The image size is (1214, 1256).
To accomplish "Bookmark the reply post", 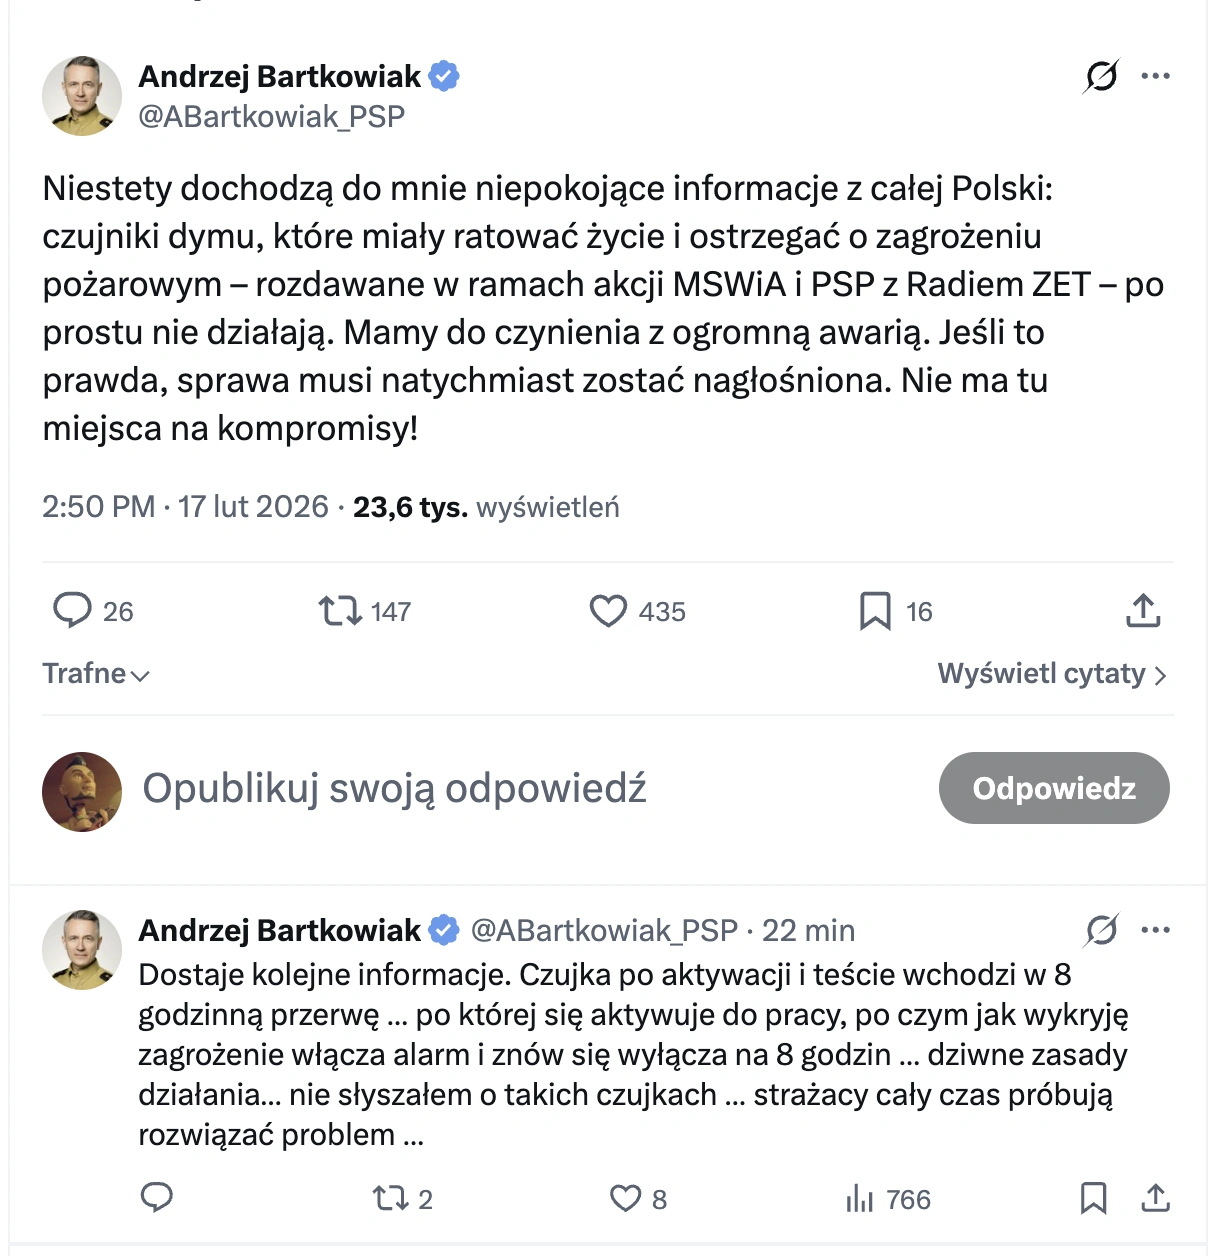I will click(x=1093, y=1198).
